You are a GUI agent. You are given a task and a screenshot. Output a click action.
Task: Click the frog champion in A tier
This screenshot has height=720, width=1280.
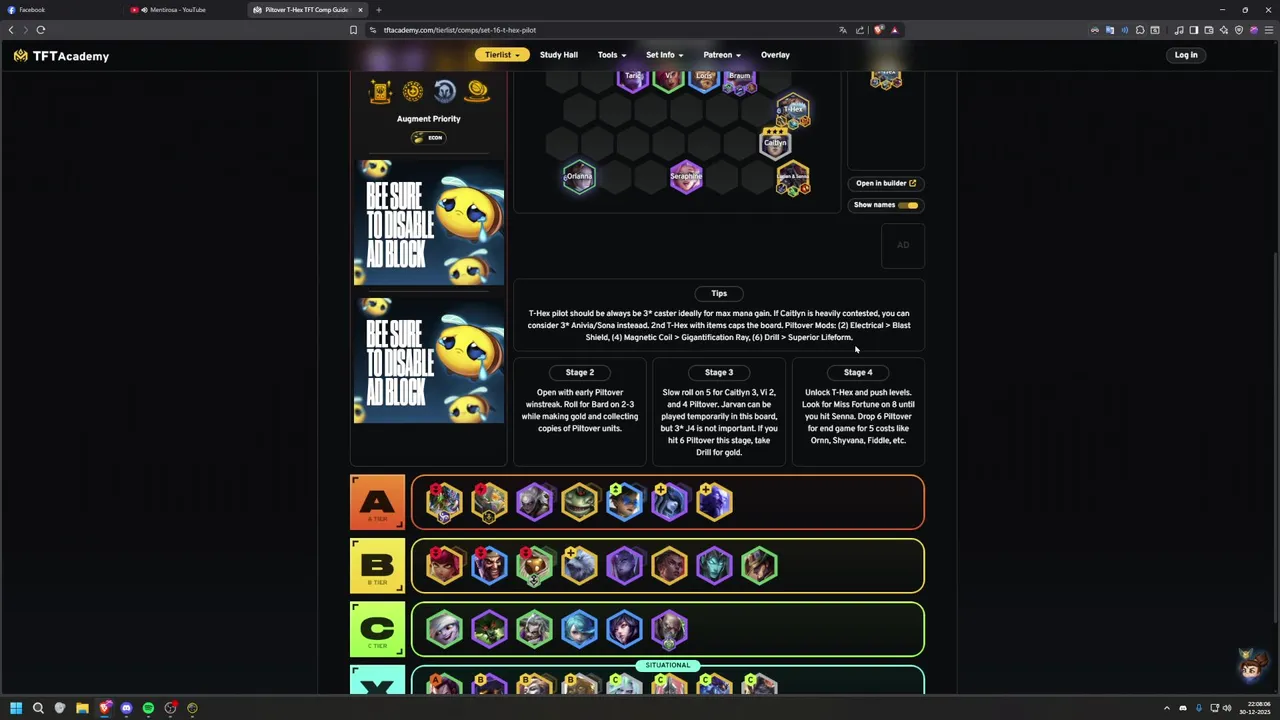pyautogui.click(x=579, y=502)
